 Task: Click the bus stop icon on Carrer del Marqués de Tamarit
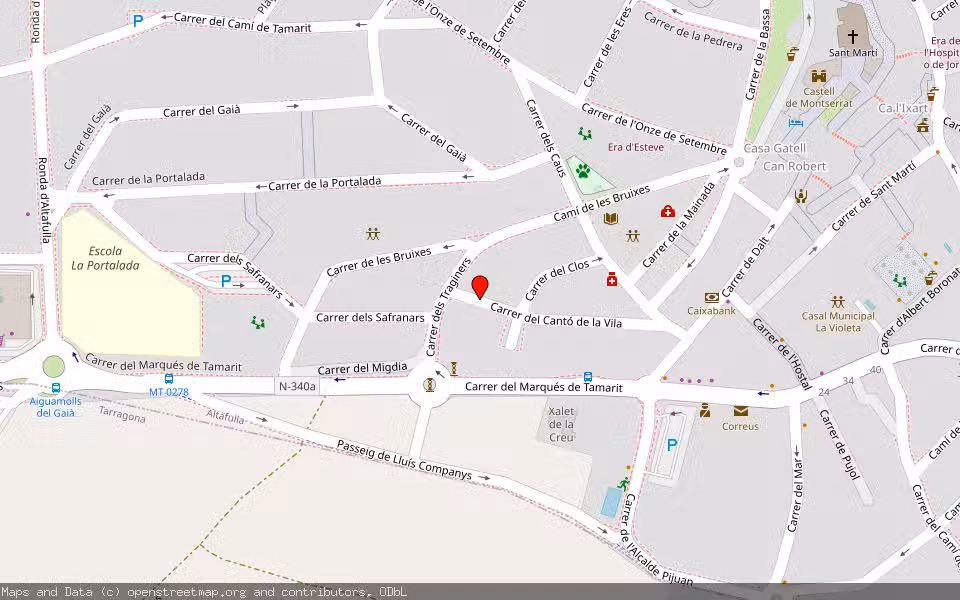pyautogui.click(x=588, y=377)
